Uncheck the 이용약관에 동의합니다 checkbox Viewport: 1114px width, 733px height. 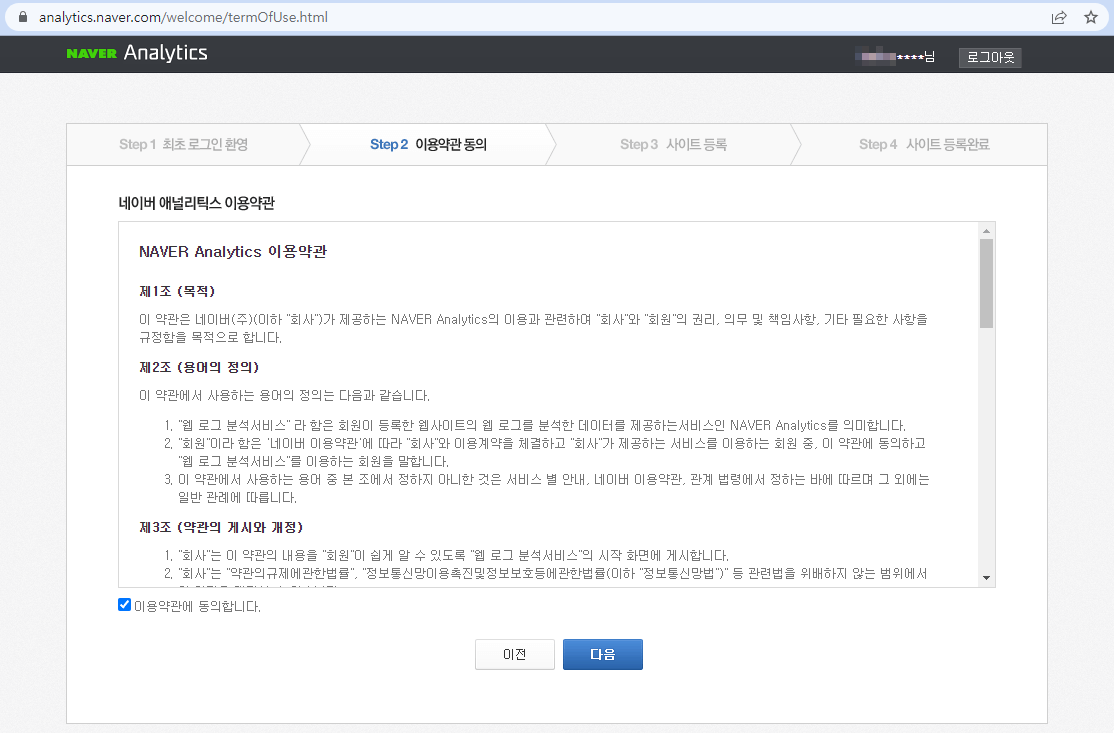(x=124, y=604)
